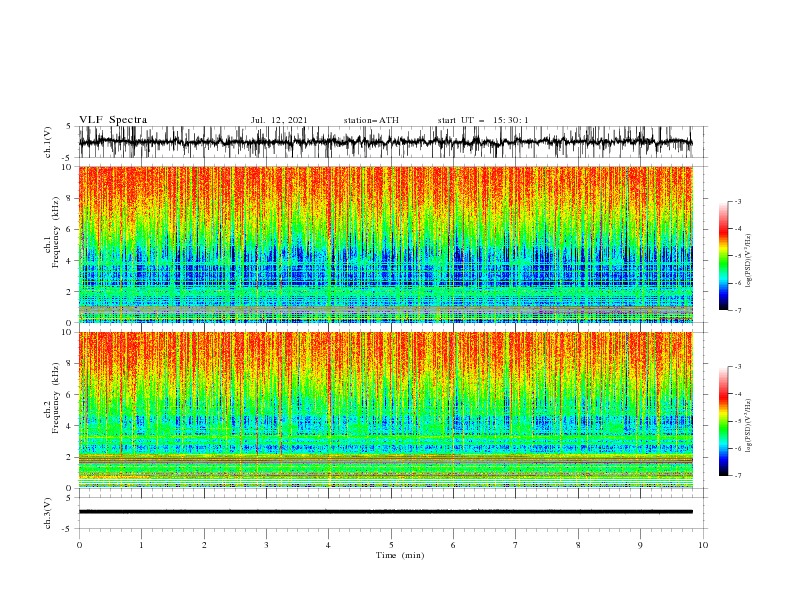Click the "start UT = 15:30:1" text

point(482,120)
